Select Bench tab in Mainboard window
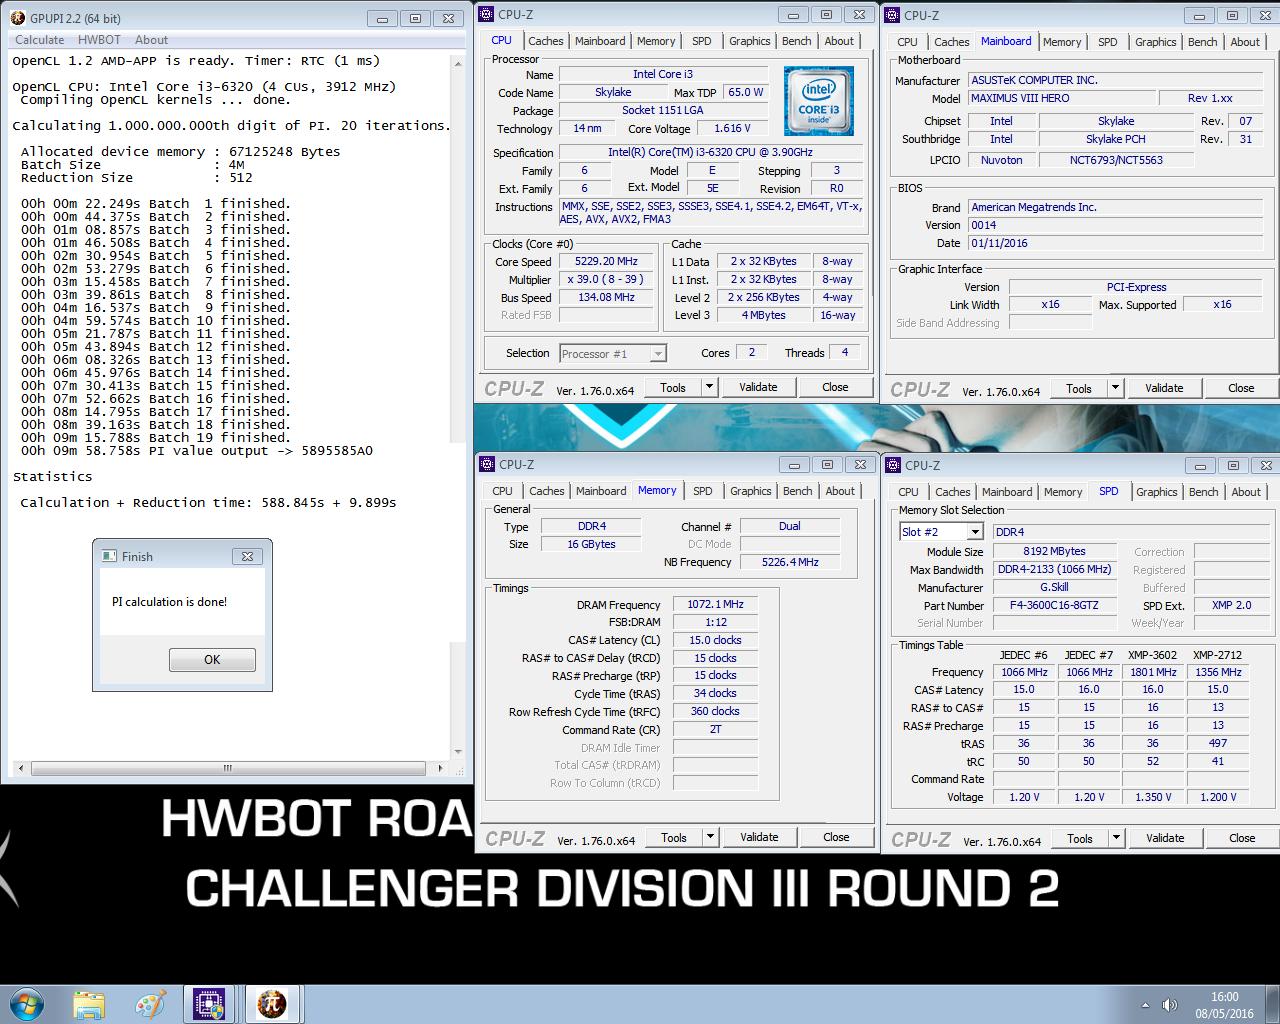This screenshot has height=1024, width=1280. click(1202, 42)
